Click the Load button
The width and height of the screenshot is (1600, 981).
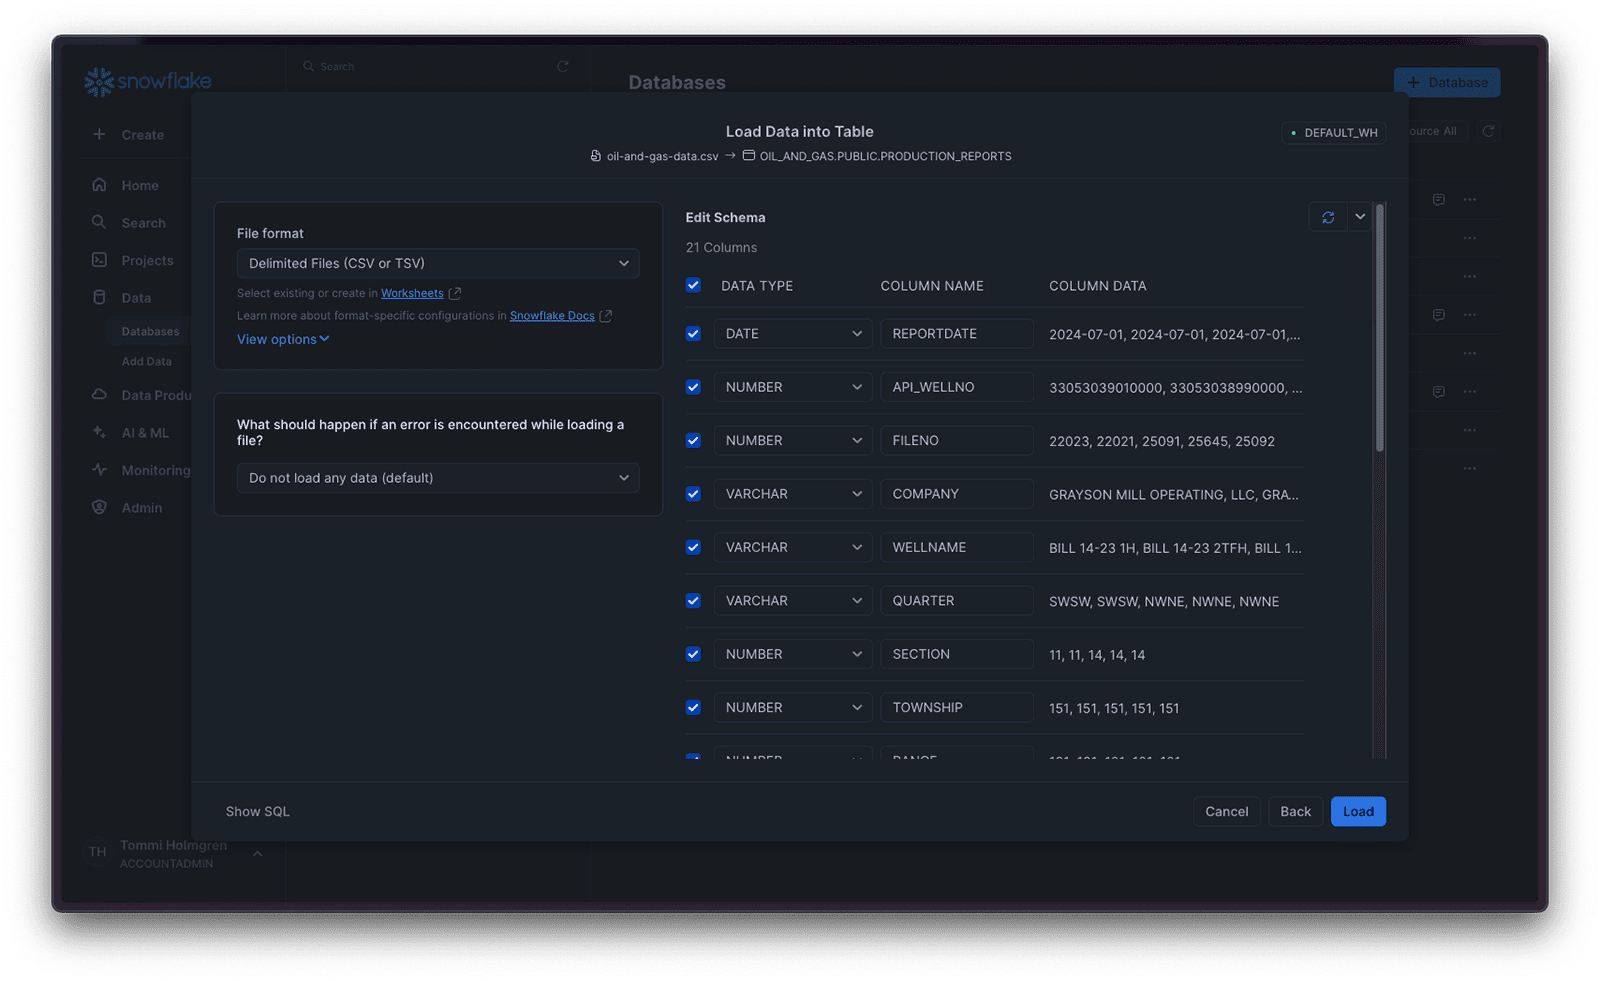tap(1357, 811)
